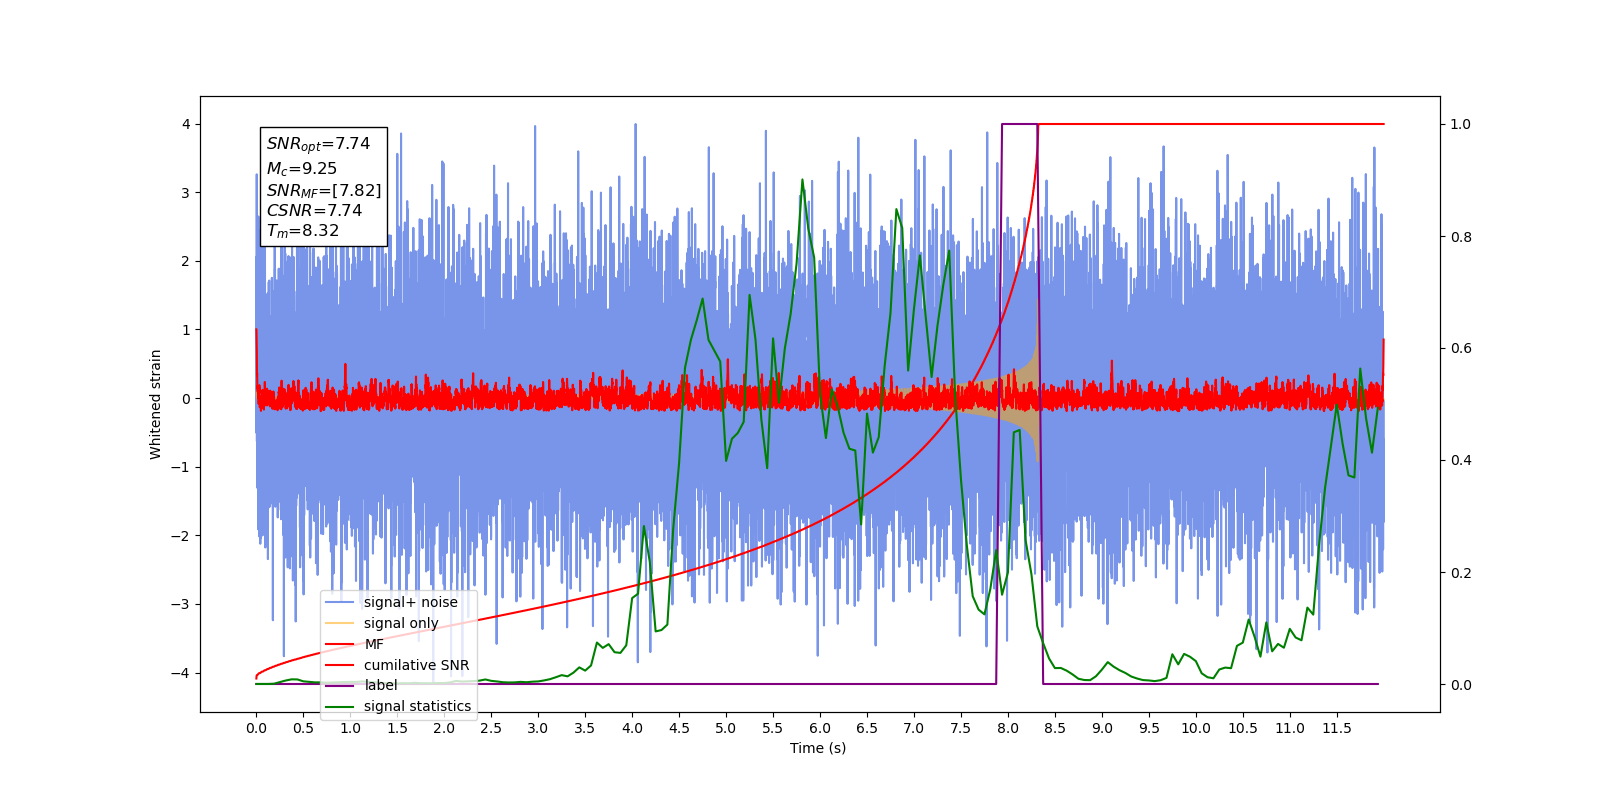
Task: Click the x-axis tick label 5.5
Action: [x=773, y=728]
